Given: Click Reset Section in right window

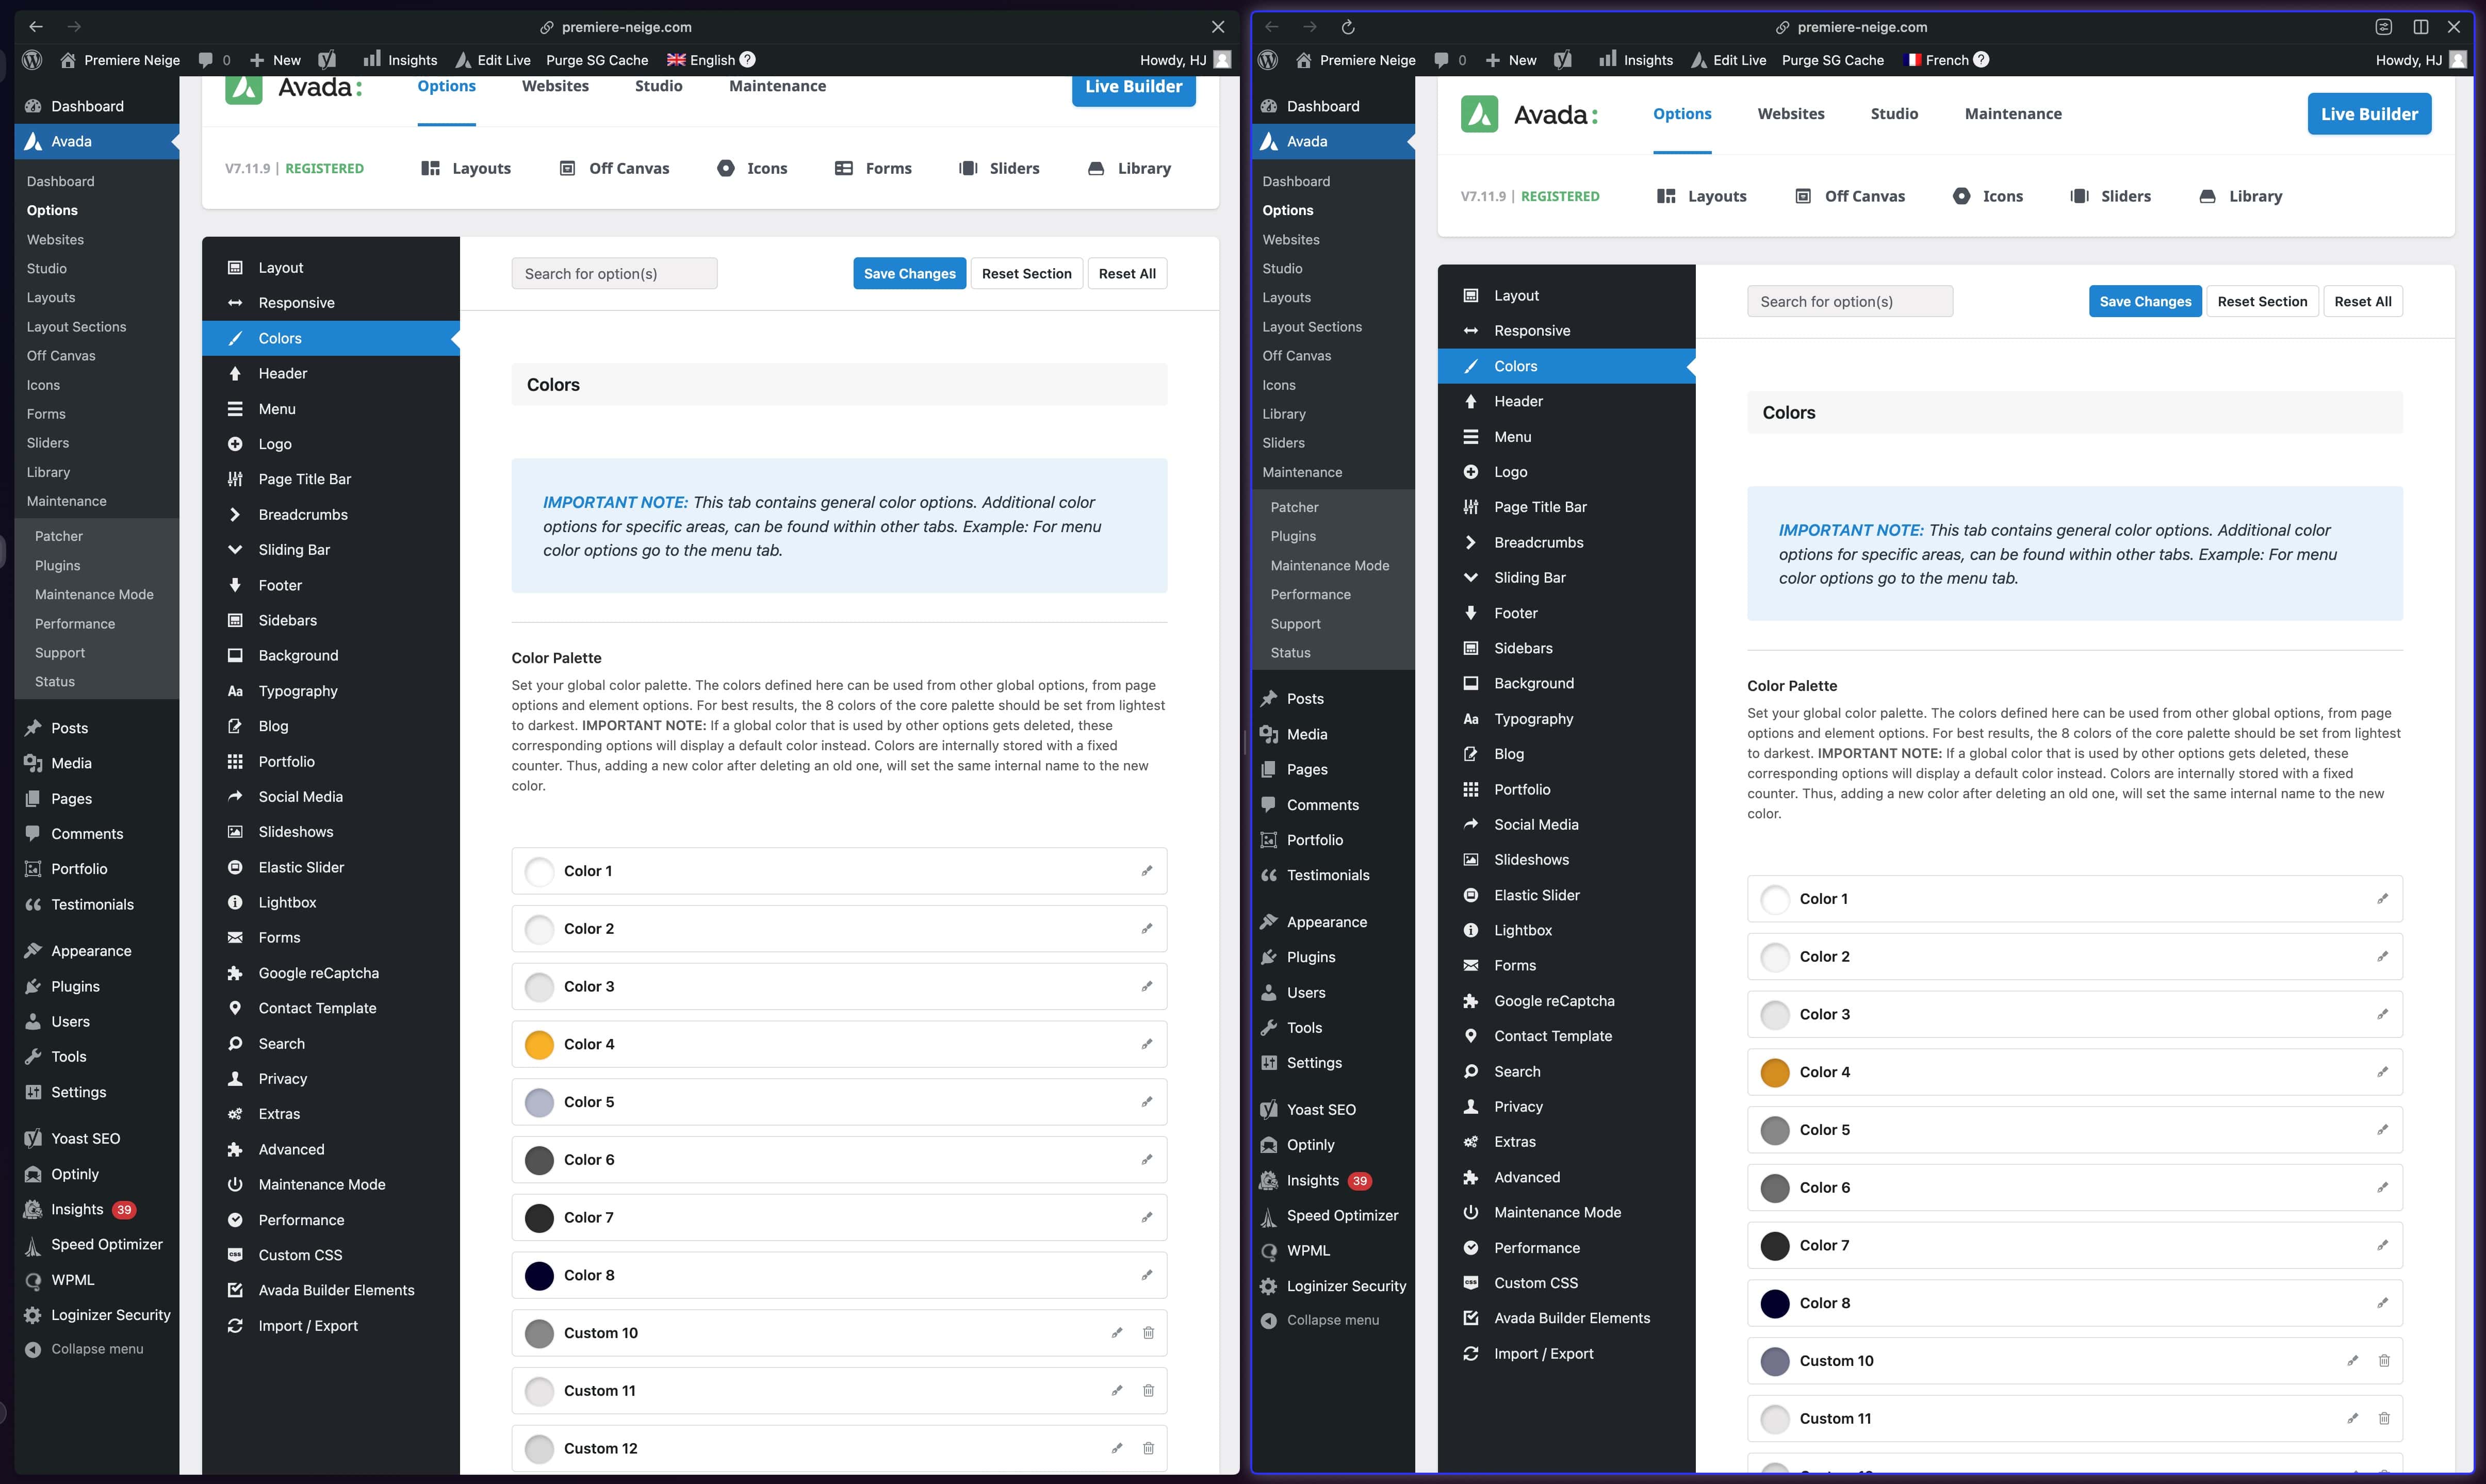Looking at the screenshot, I should click(2262, 302).
